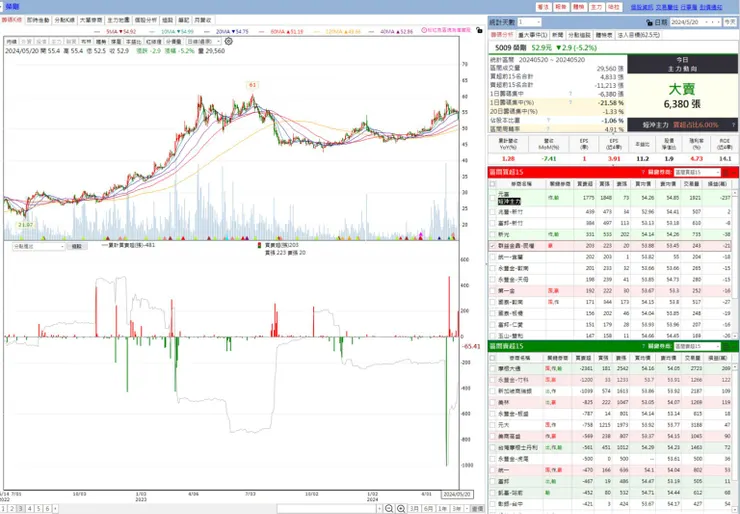This screenshot has width=740, height=514.
Task: Switch to the 分點K線 tab
Action: coord(64,20)
